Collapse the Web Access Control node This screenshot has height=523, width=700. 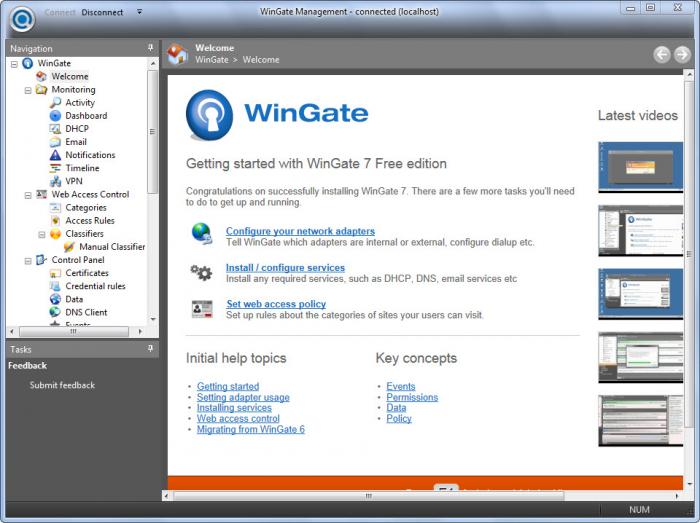pos(28,195)
